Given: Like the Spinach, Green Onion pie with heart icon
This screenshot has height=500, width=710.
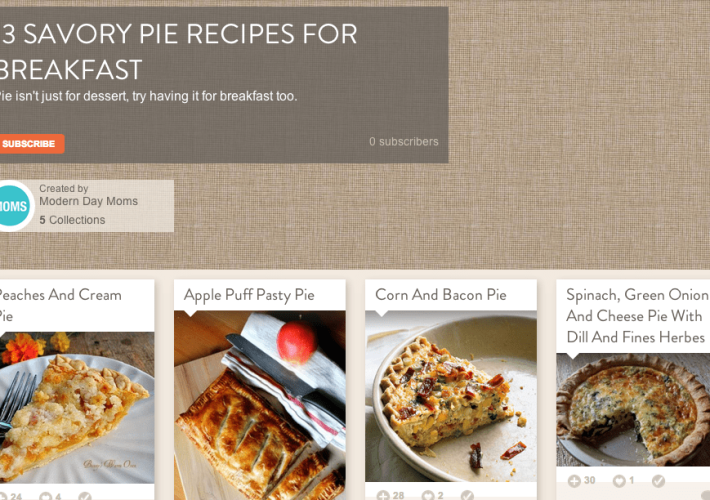Looking at the screenshot, I should [x=619, y=481].
